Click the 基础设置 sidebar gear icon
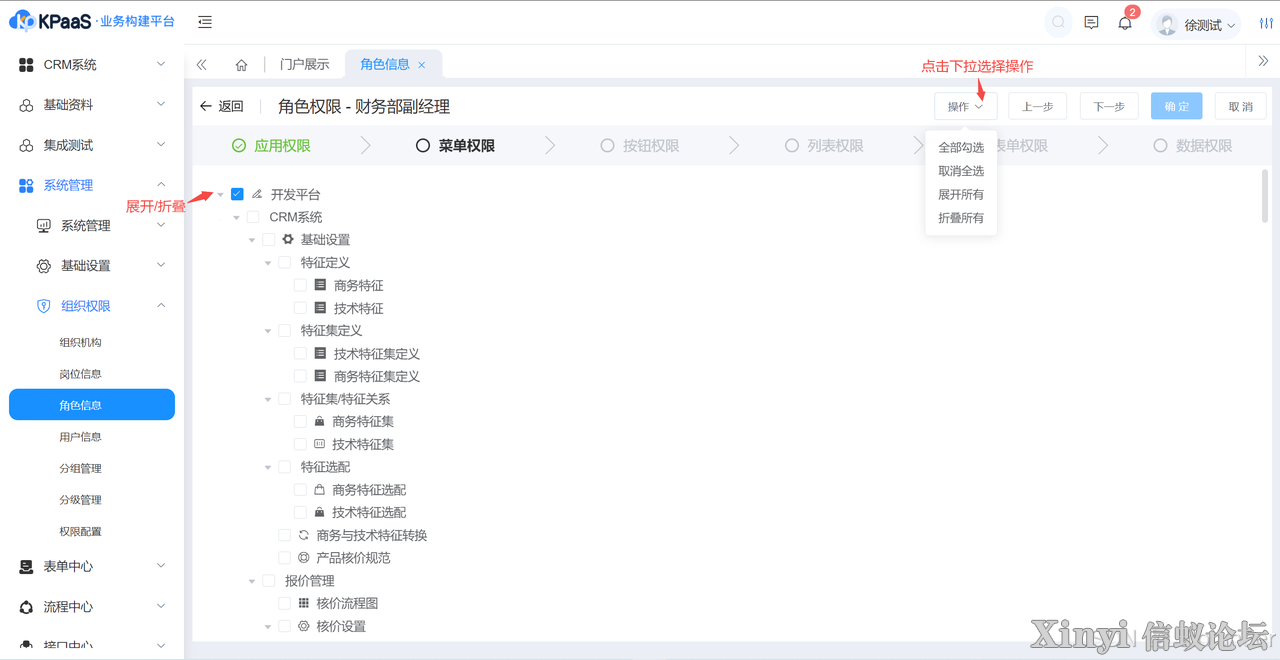 (x=44, y=266)
